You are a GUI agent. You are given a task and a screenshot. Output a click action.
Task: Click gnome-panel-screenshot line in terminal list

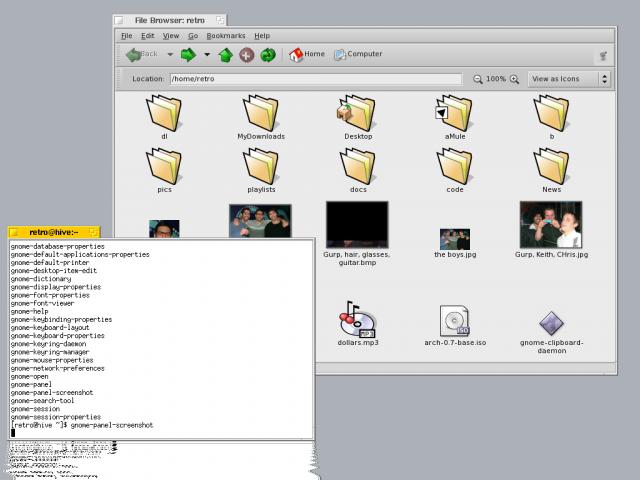point(52,393)
